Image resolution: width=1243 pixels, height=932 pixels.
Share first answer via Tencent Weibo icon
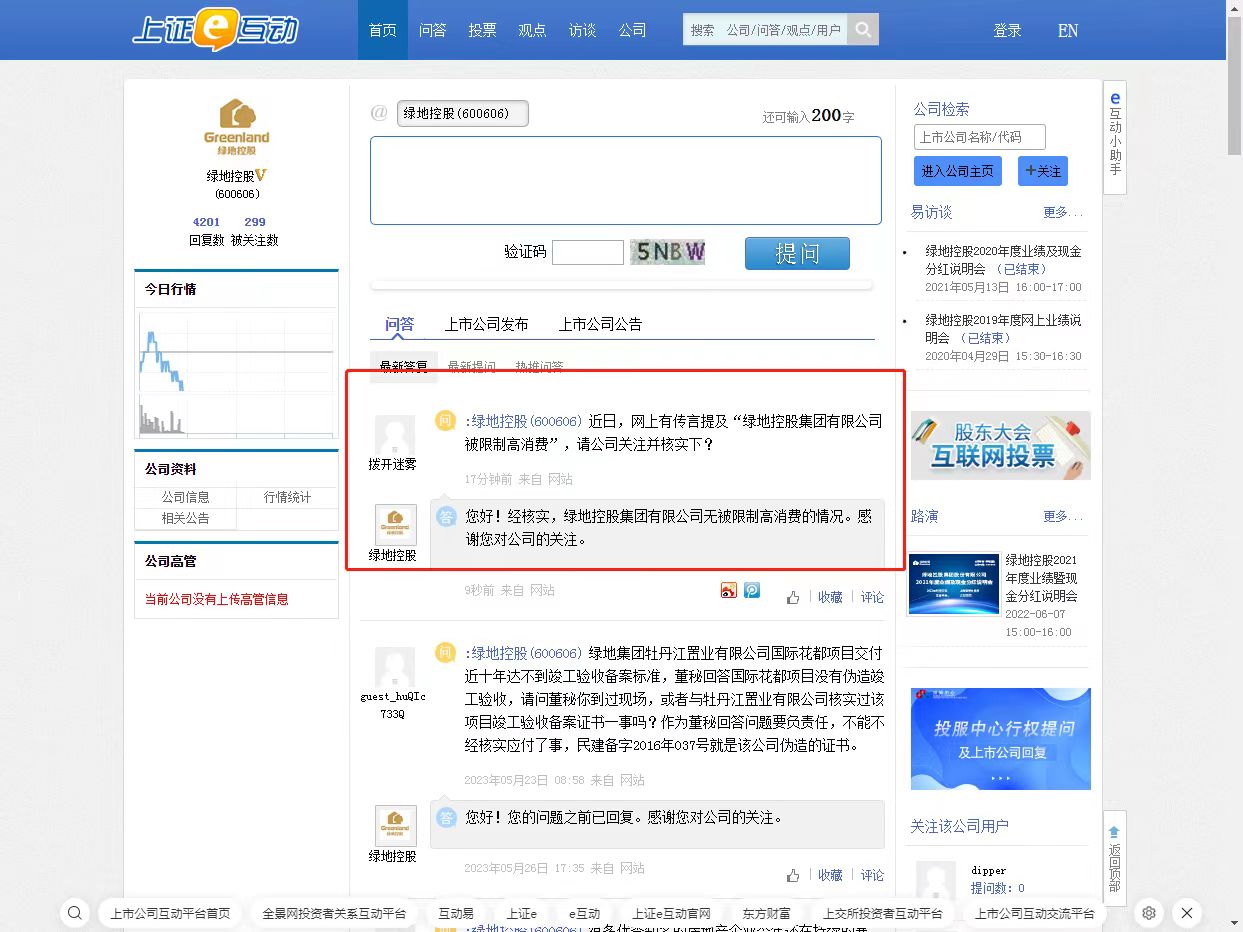(752, 591)
